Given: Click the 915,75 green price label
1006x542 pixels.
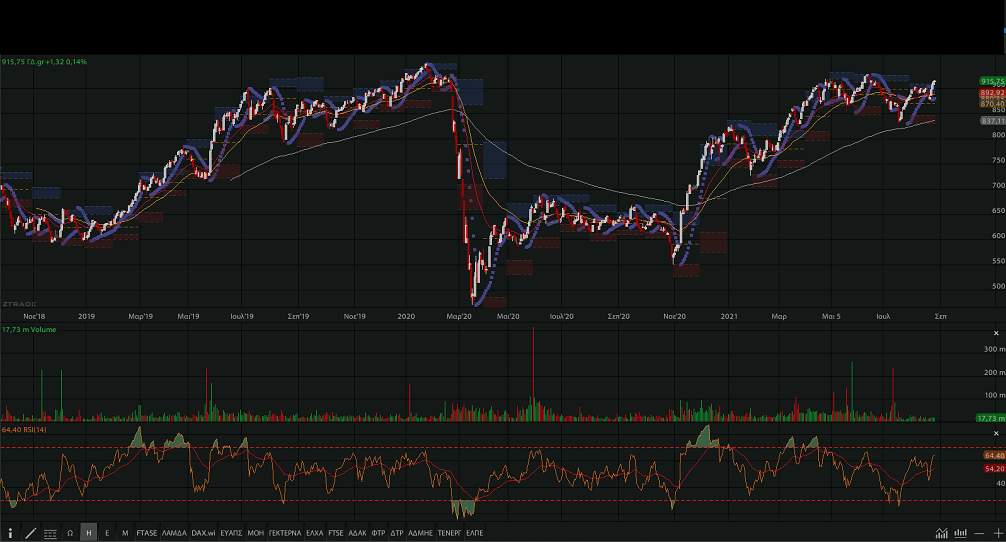Looking at the screenshot, I should pyautogui.click(x=992, y=81).
